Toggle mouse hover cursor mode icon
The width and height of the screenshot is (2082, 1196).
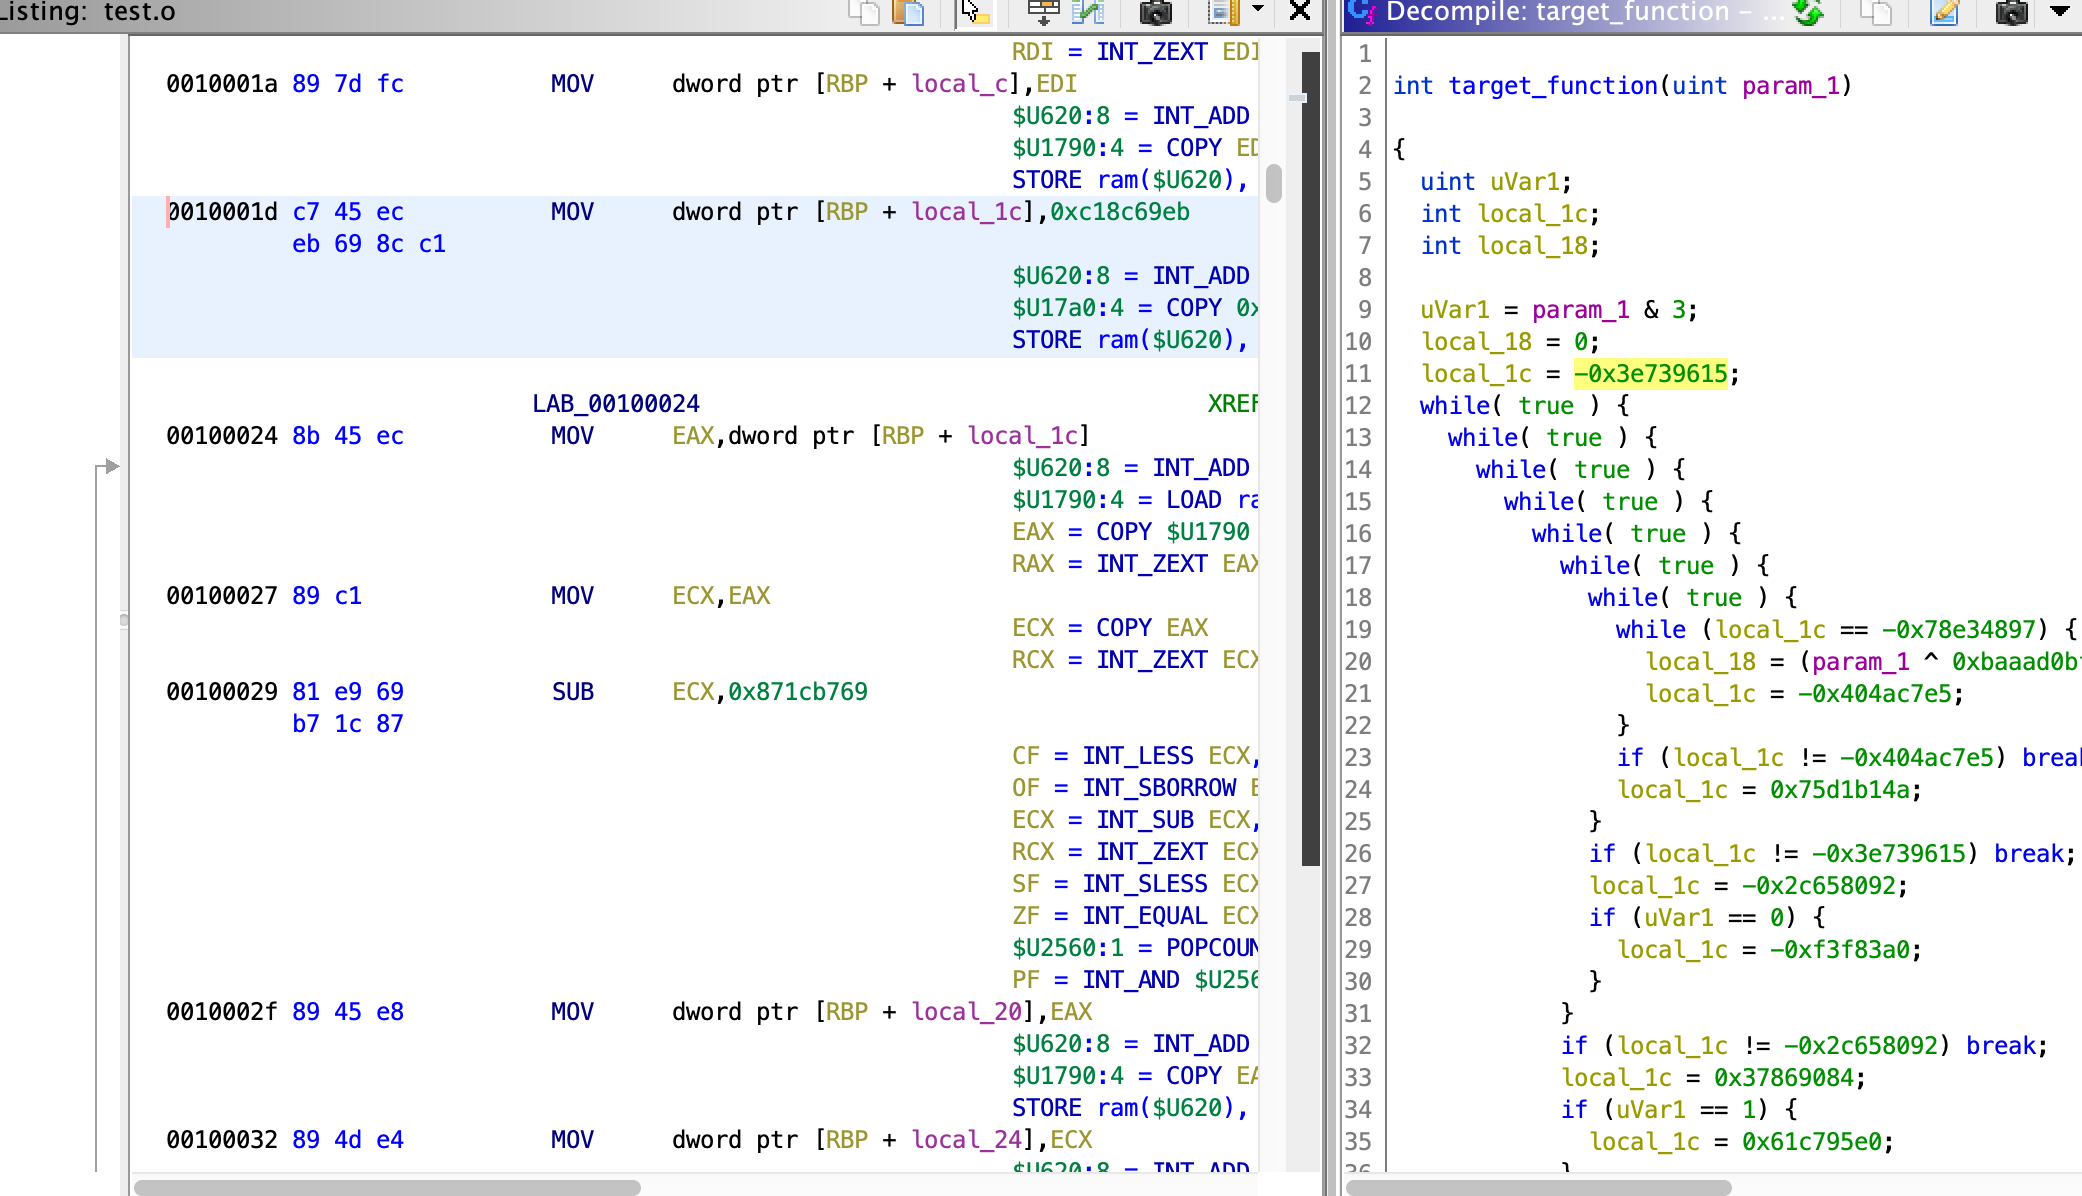click(x=973, y=12)
